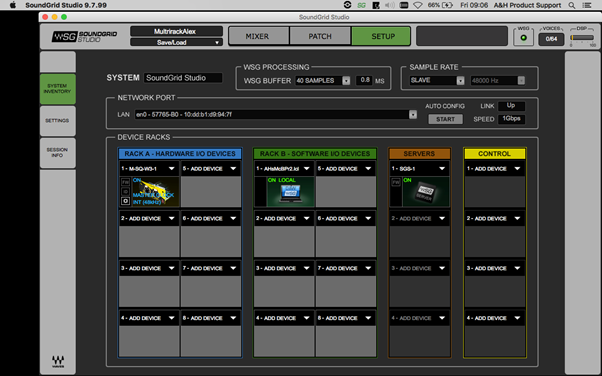Open the Settings sidebar page
This screenshot has height=376, width=602.
pos(58,121)
